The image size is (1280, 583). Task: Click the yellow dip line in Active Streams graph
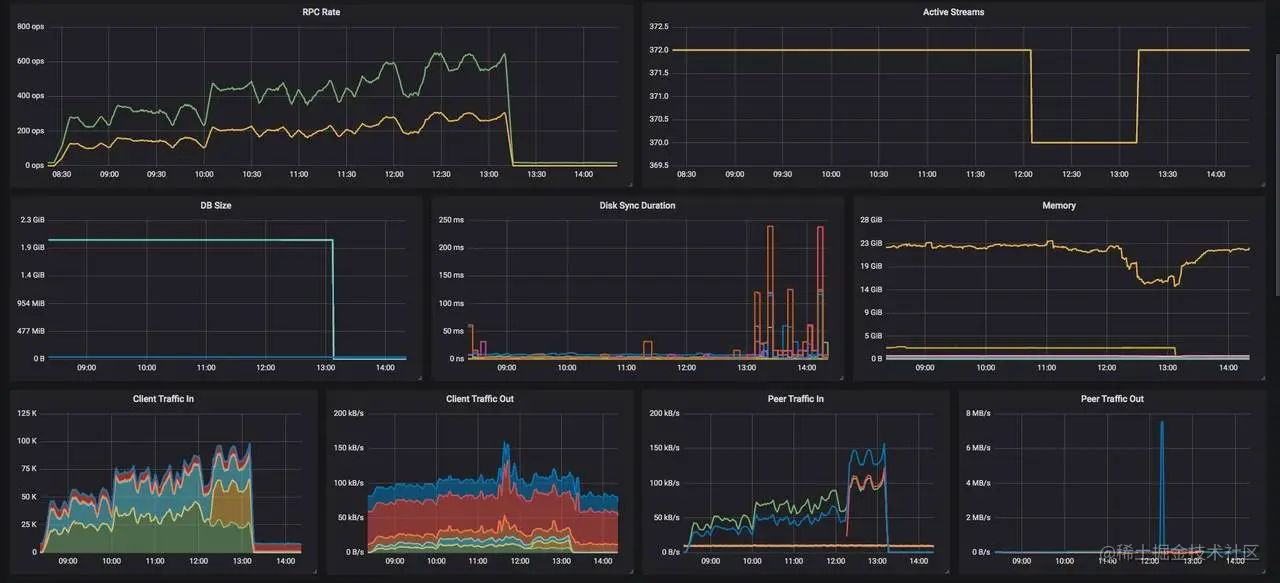click(x=1084, y=142)
